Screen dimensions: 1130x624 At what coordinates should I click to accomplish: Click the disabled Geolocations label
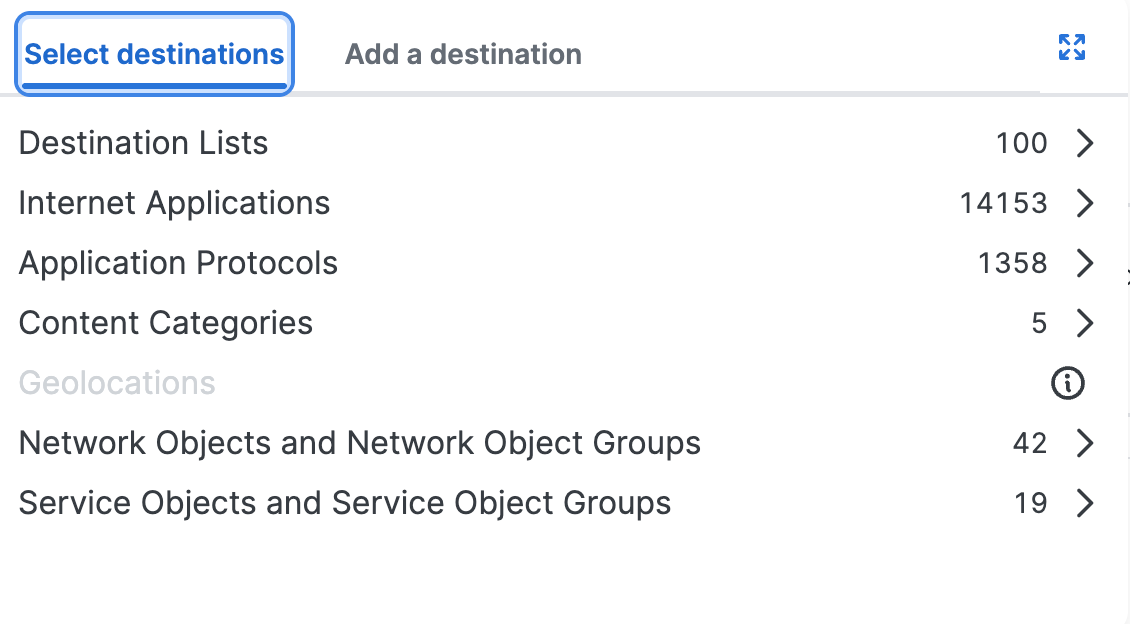pos(117,383)
